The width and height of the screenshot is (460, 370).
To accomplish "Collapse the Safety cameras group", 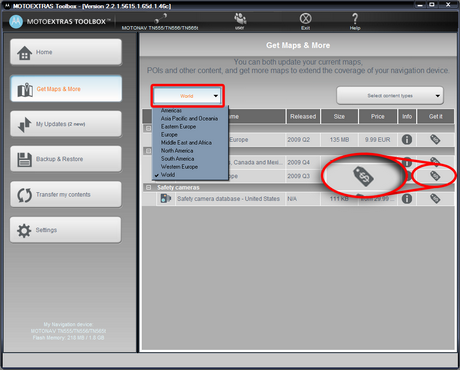I will tap(148, 188).
